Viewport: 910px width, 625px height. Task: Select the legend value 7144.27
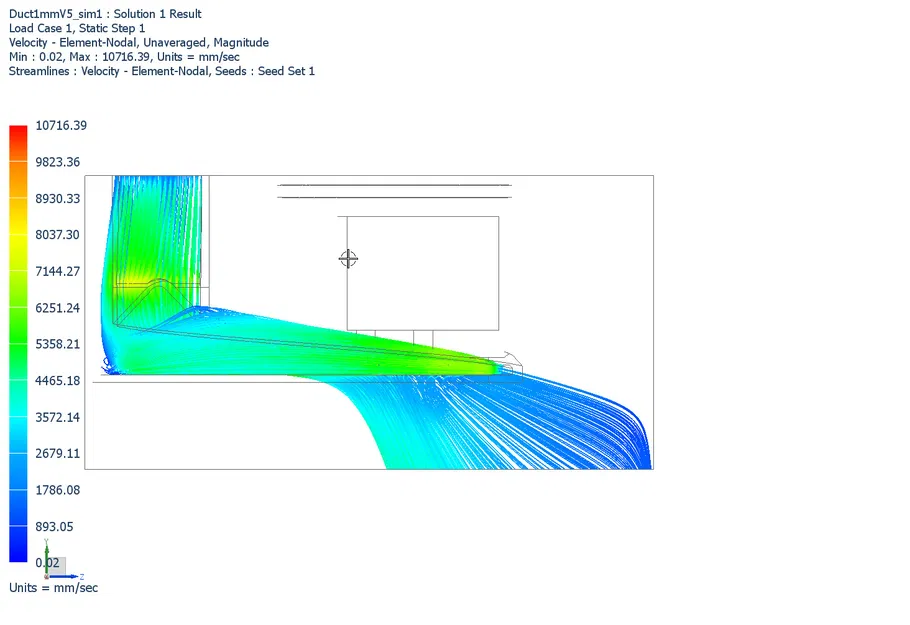click(57, 271)
